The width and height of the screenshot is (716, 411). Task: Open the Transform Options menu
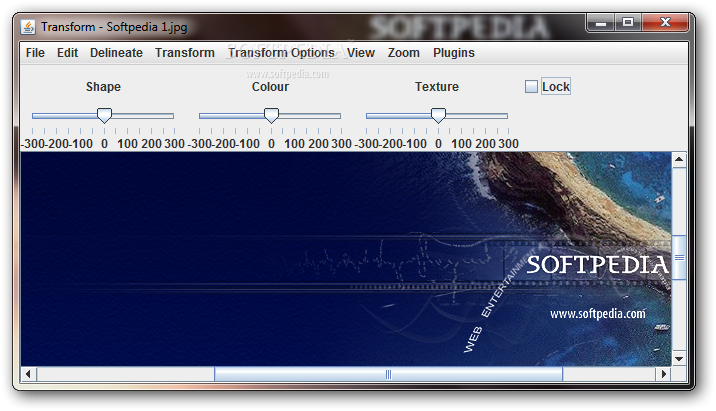(281, 53)
